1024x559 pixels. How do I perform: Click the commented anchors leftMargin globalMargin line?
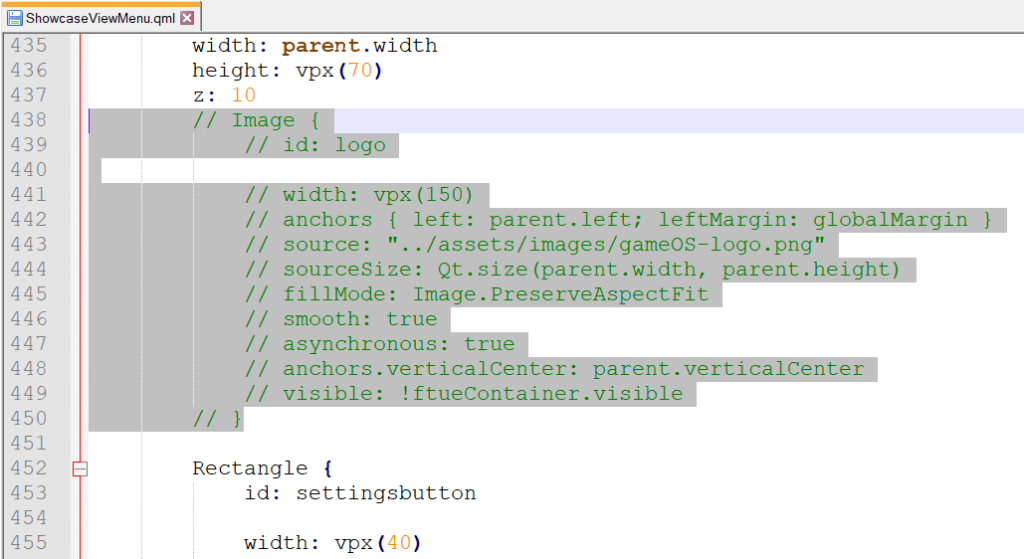(618, 219)
